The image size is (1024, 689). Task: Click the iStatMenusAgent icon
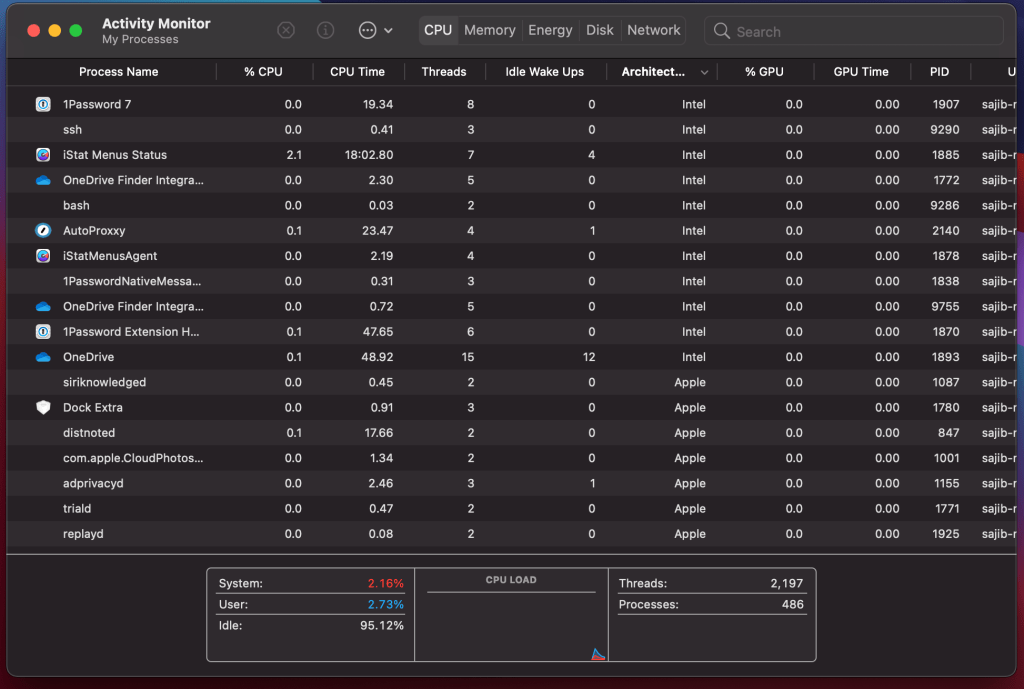coord(43,256)
